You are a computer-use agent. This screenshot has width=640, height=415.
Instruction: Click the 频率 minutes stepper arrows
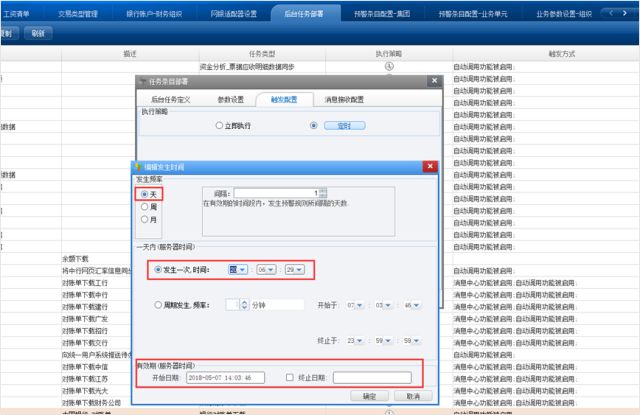[244, 305]
